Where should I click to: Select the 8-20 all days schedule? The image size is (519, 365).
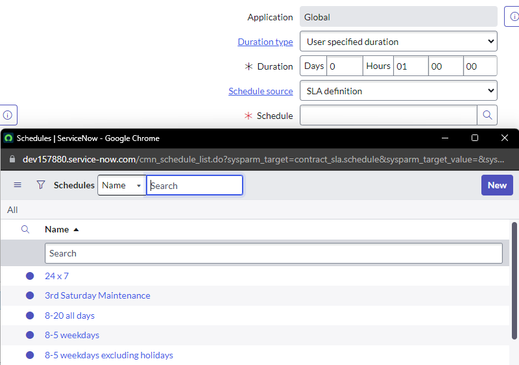tap(70, 315)
